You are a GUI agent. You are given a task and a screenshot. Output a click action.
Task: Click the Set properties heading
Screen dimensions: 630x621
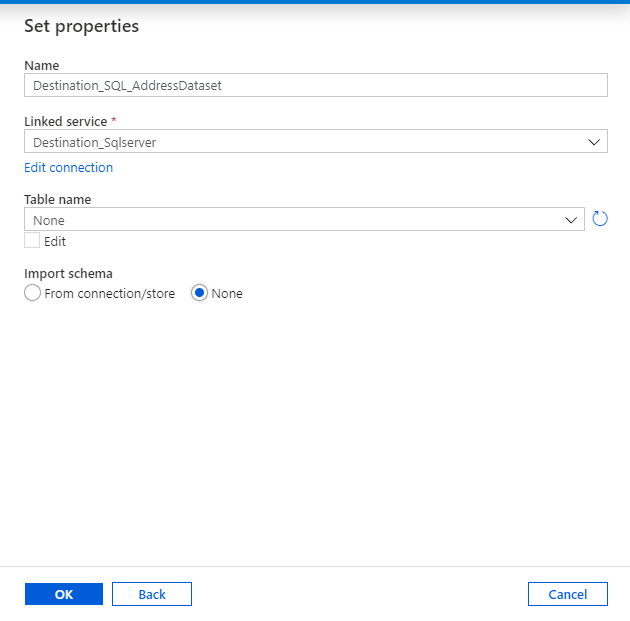[x=81, y=26]
